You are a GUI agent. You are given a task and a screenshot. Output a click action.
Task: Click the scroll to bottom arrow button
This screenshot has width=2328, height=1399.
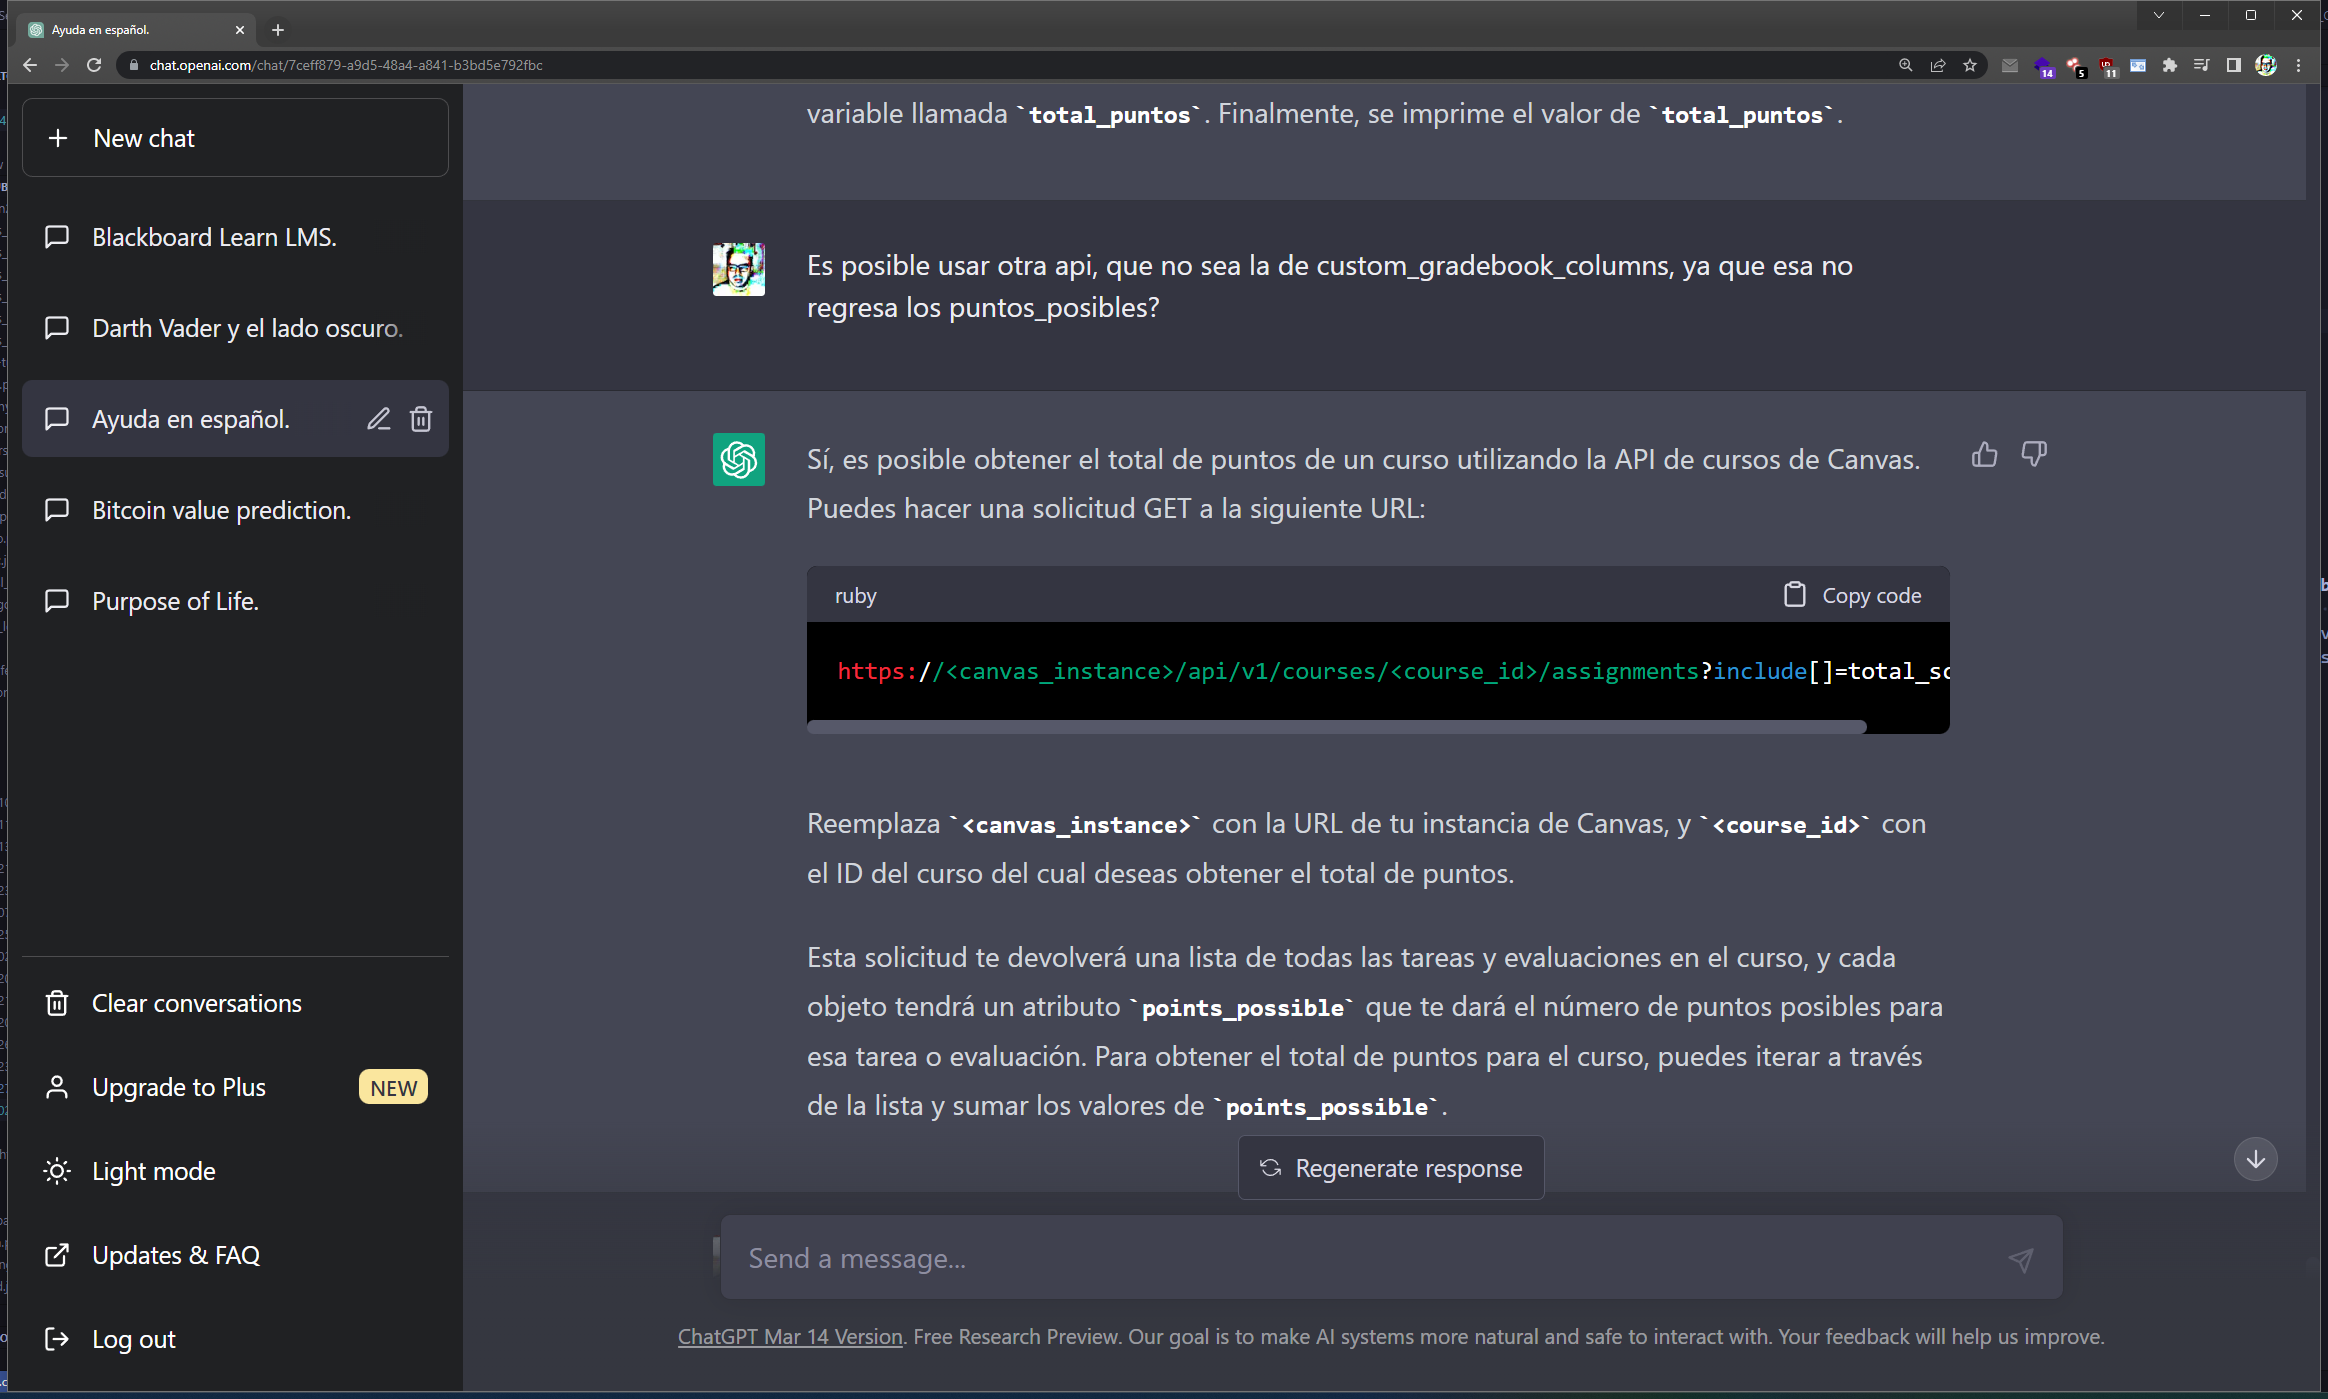pos(2255,1159)
